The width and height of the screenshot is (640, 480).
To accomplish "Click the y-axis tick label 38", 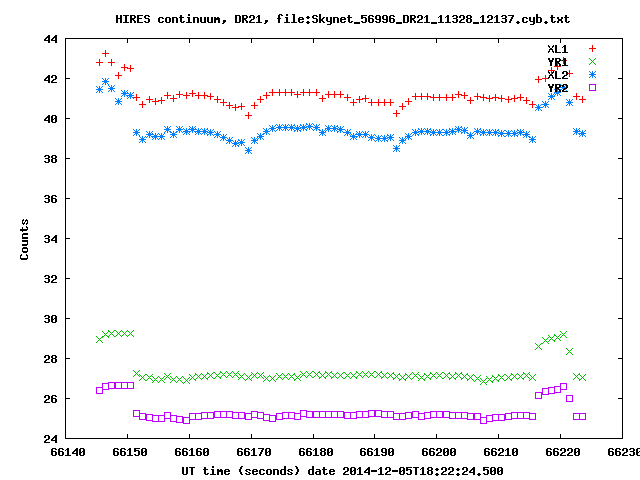I will point(51,159).
